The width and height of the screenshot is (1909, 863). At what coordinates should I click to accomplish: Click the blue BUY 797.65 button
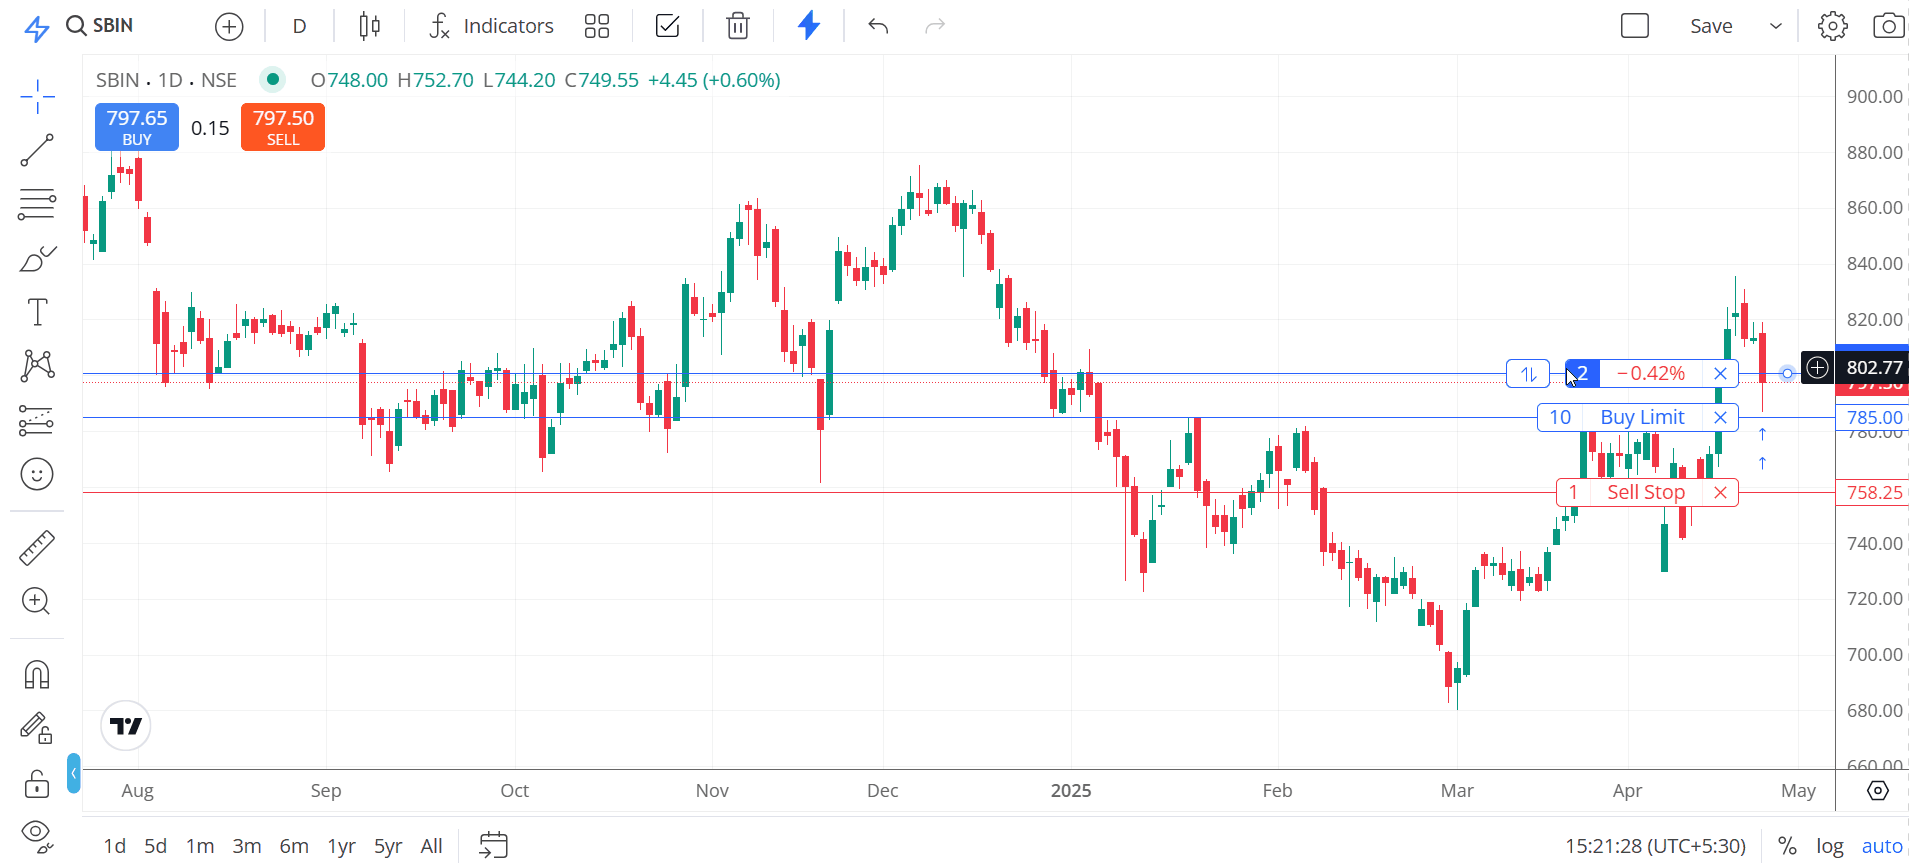[137, 127]
